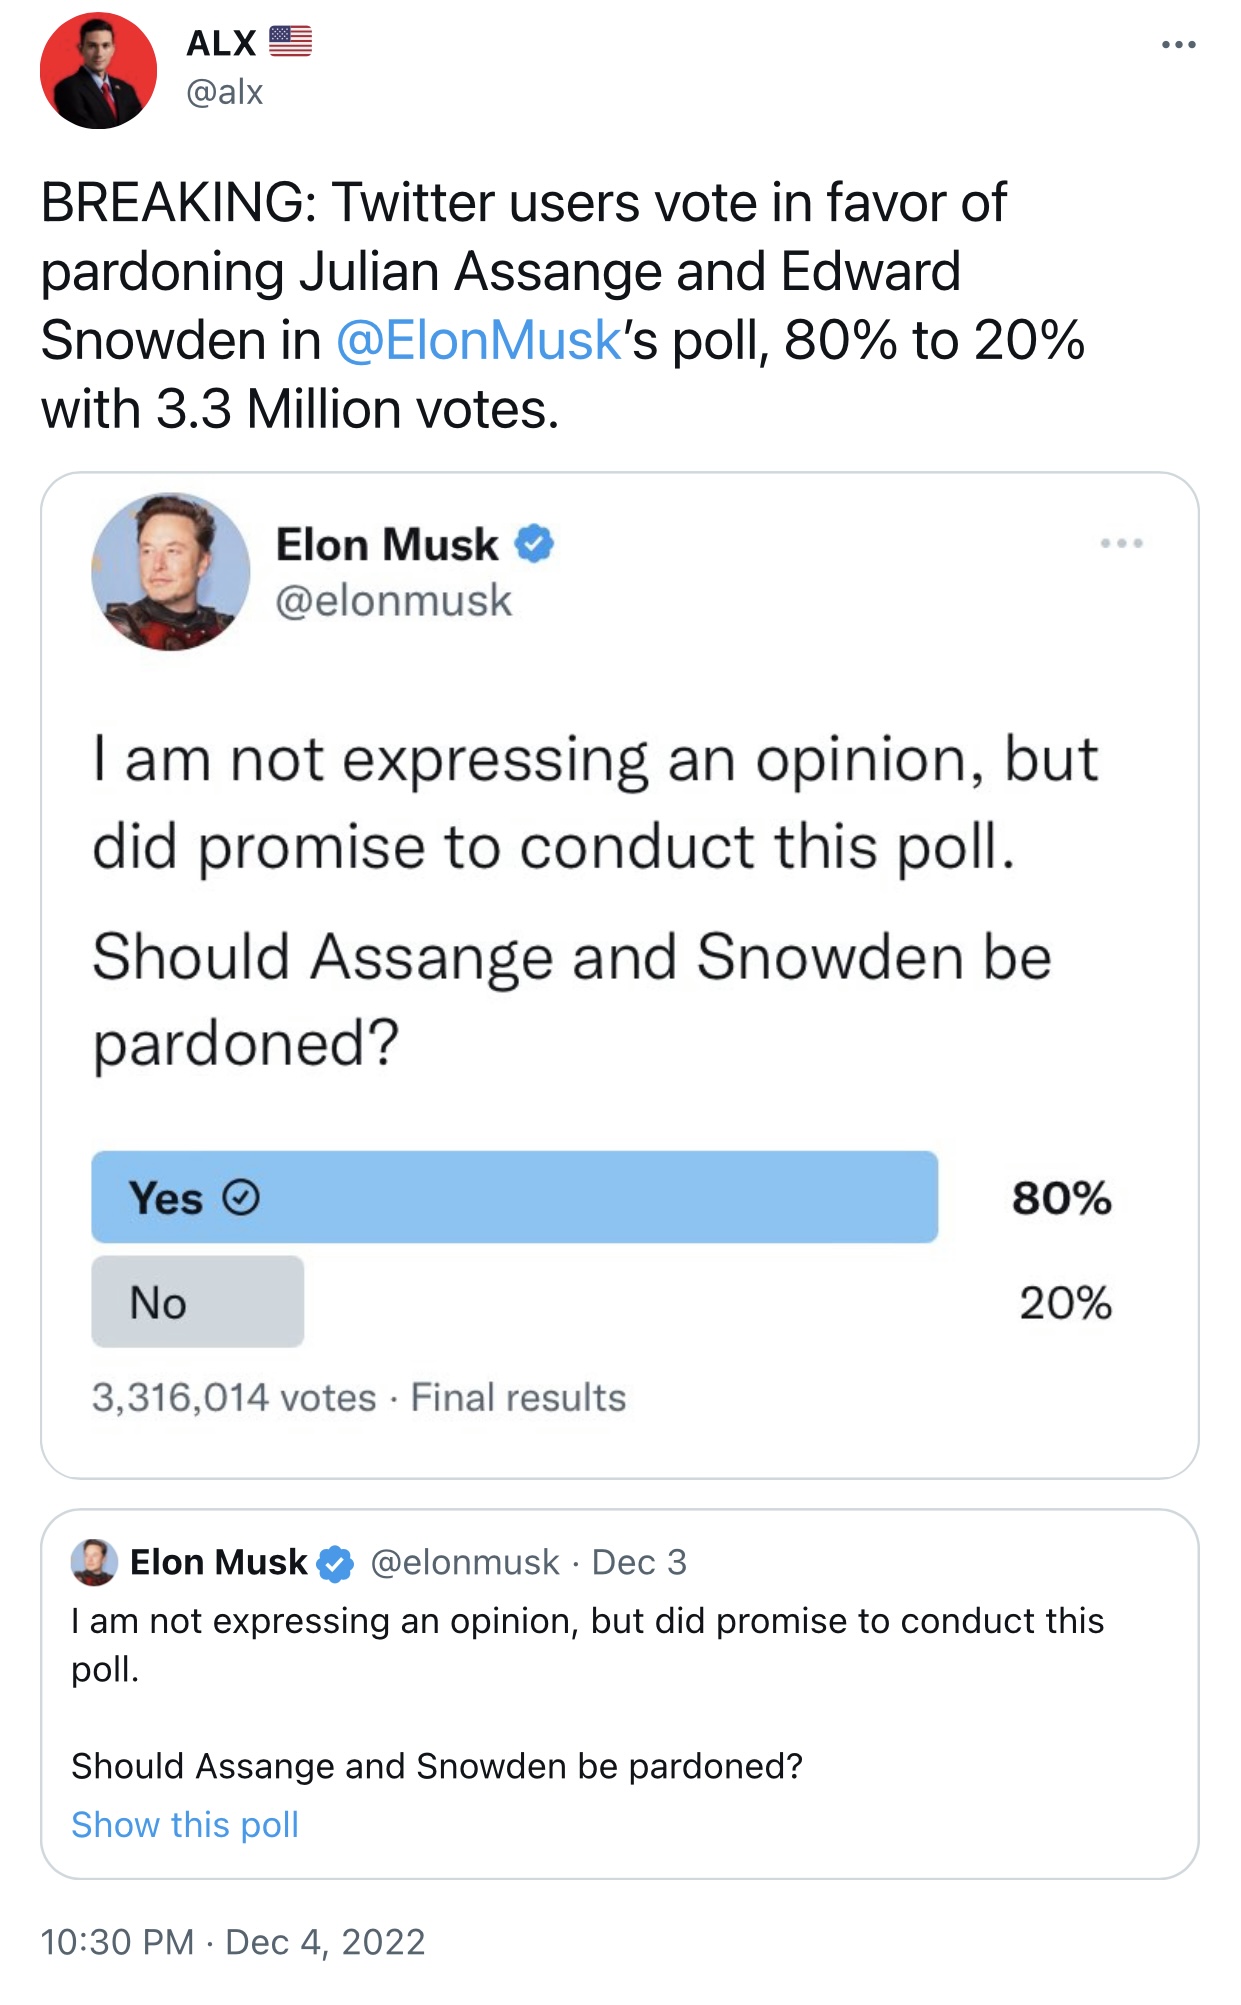Open the quoted tweet body text
Screen dimensions: 1241x2005
coord(588,1693)
